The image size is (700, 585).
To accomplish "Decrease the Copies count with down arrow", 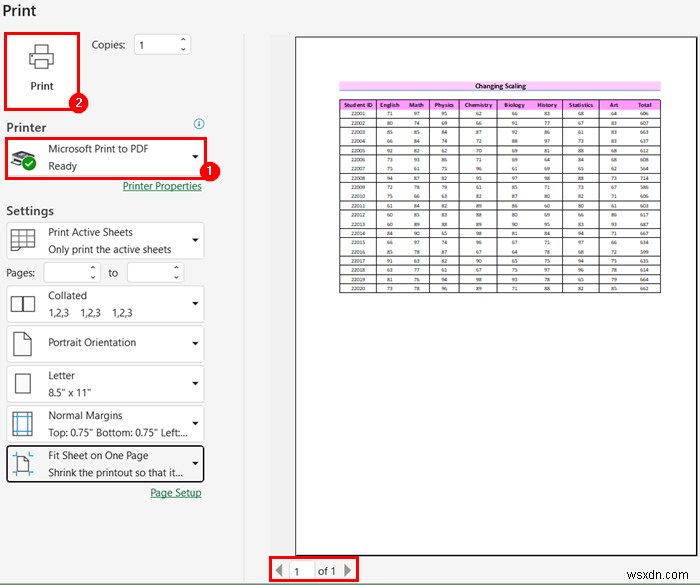I will click(x=183, y=50).
